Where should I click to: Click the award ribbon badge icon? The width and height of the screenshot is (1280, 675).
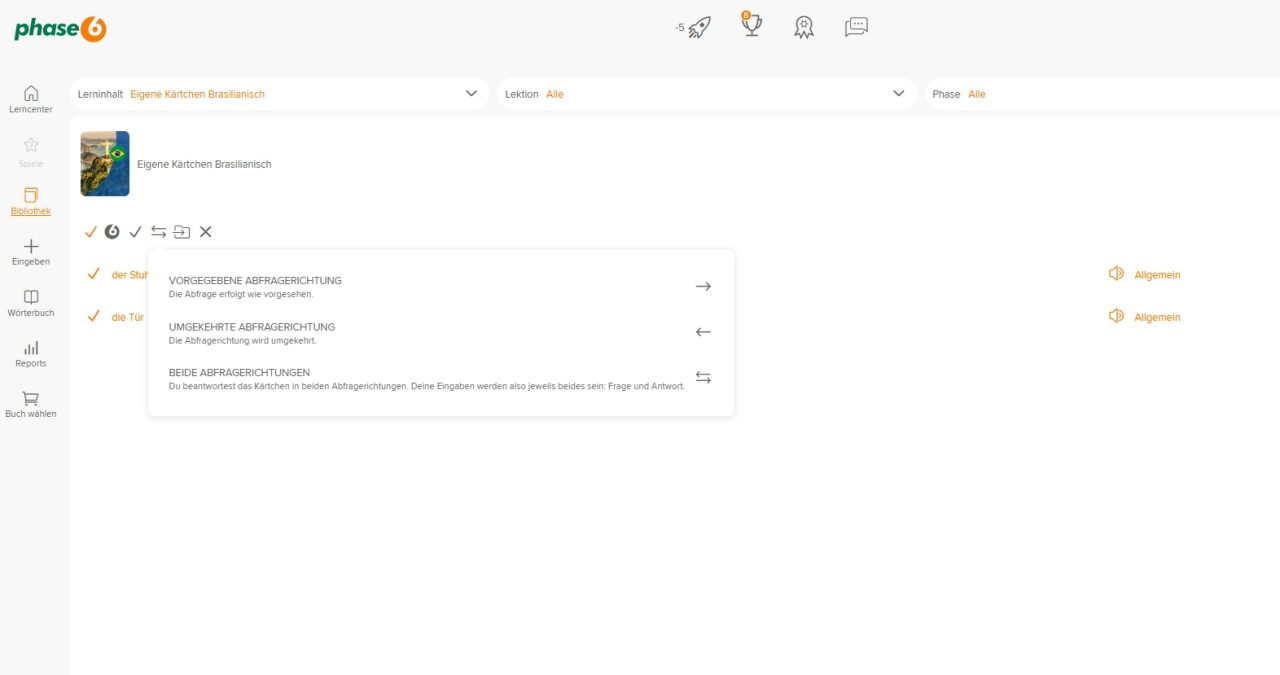[x=803, y=28]
